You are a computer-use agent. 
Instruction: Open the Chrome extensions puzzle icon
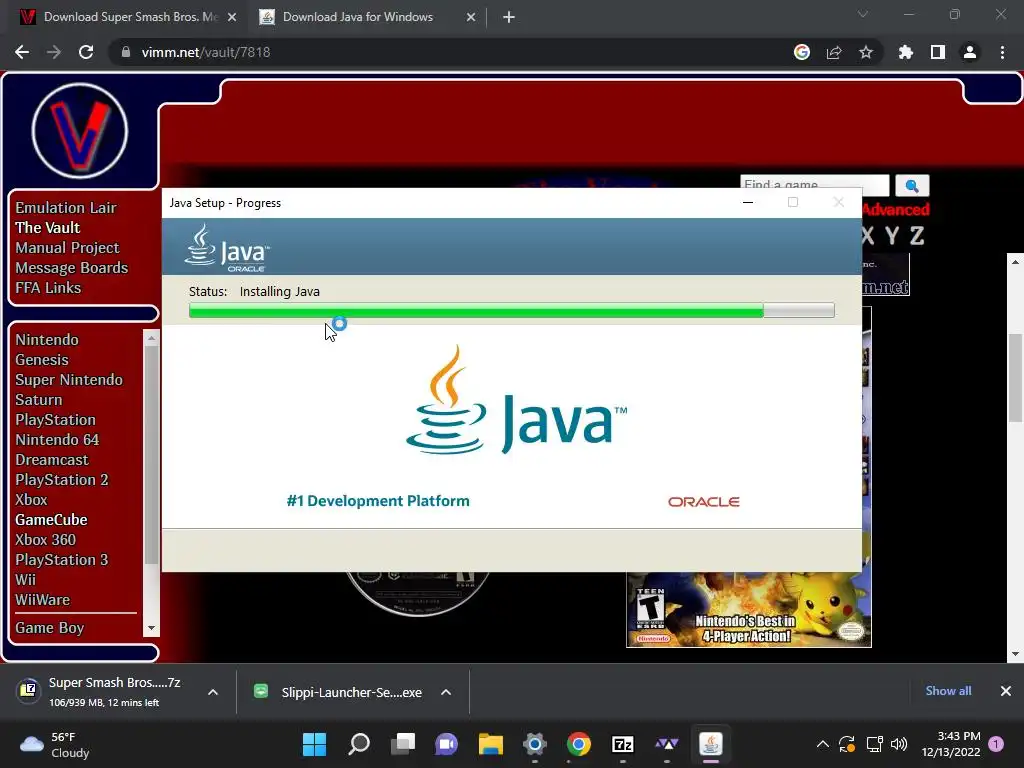(906, 52)
